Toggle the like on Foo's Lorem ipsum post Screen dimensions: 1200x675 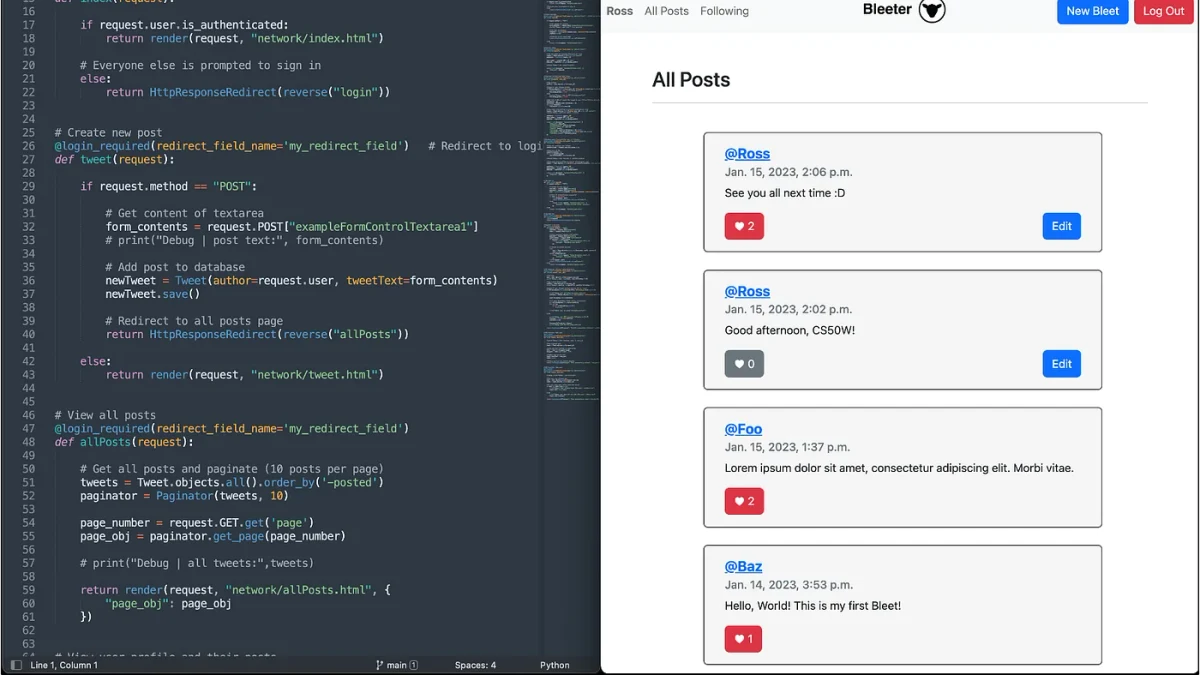pyautogui.click(x=744, y=501)
